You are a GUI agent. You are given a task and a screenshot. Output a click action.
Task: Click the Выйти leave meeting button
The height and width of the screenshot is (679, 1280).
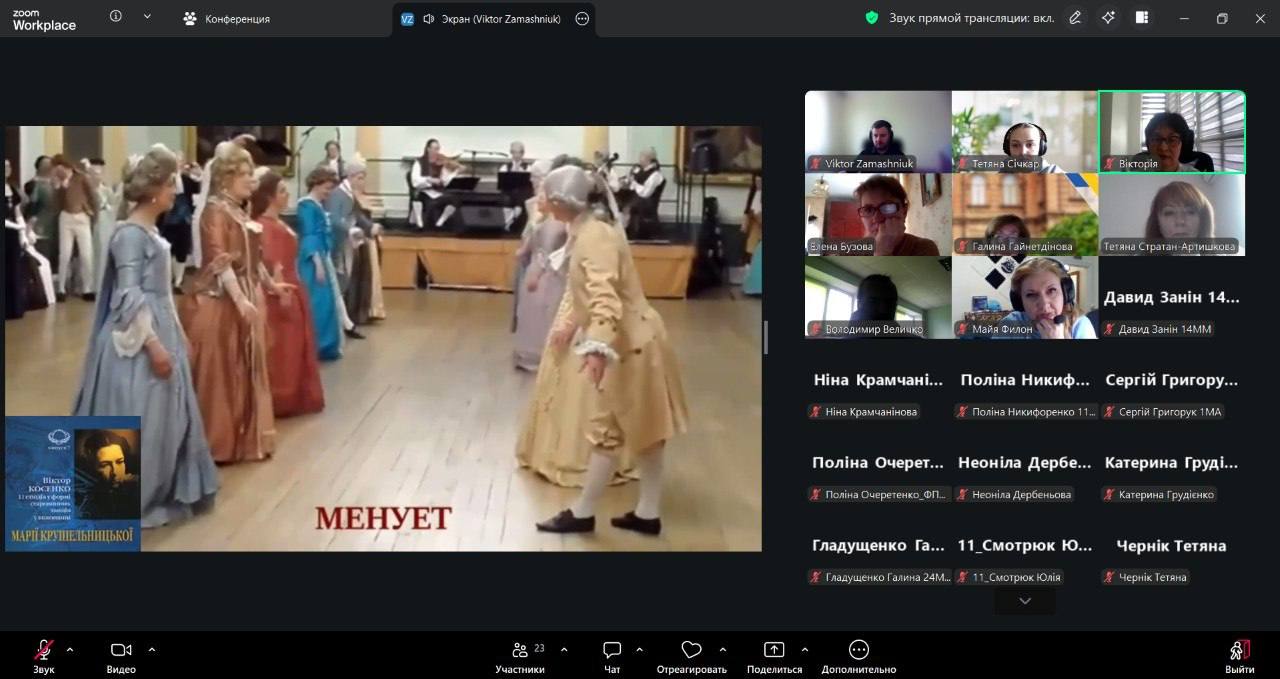point(1239,651)
